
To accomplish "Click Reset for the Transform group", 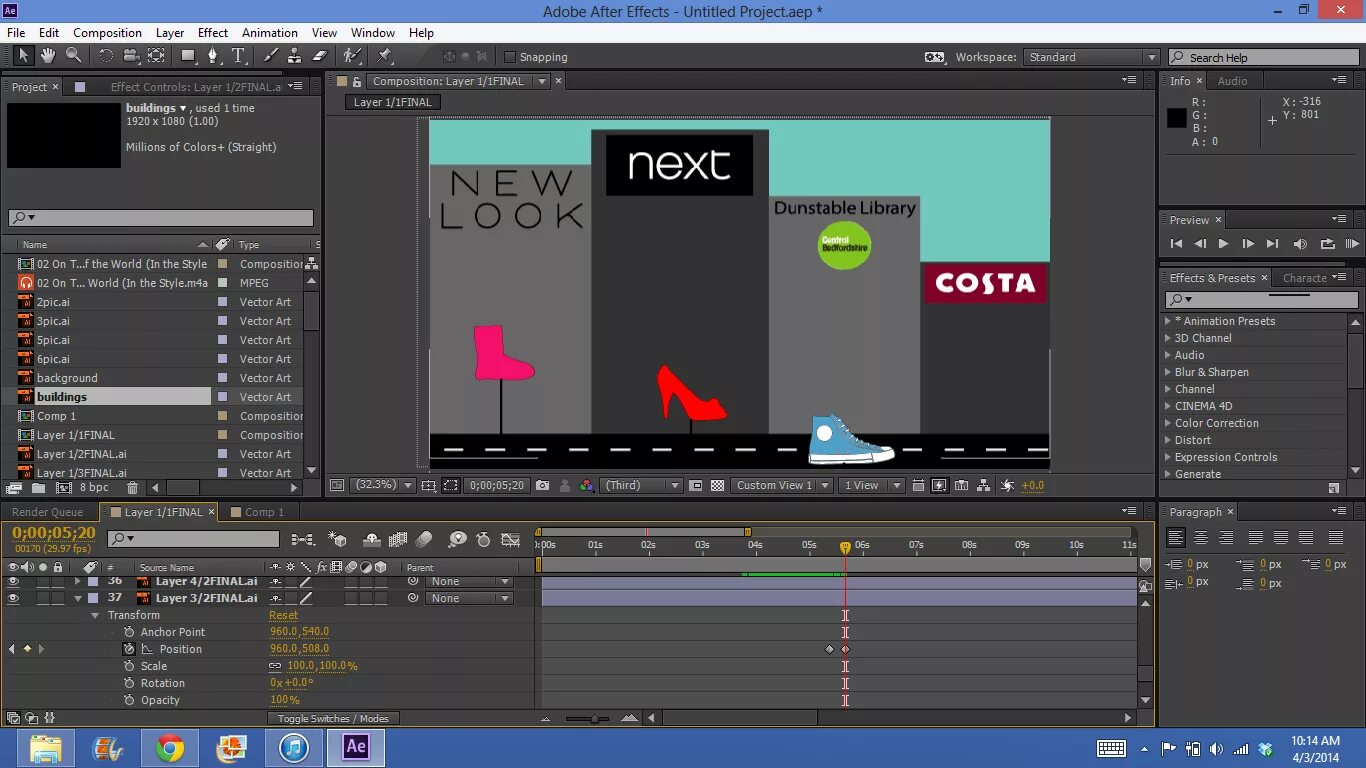I will [283, 615].
